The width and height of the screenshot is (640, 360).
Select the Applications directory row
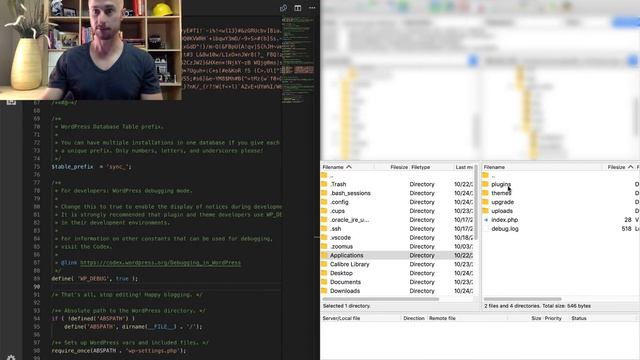click(398, 255)
